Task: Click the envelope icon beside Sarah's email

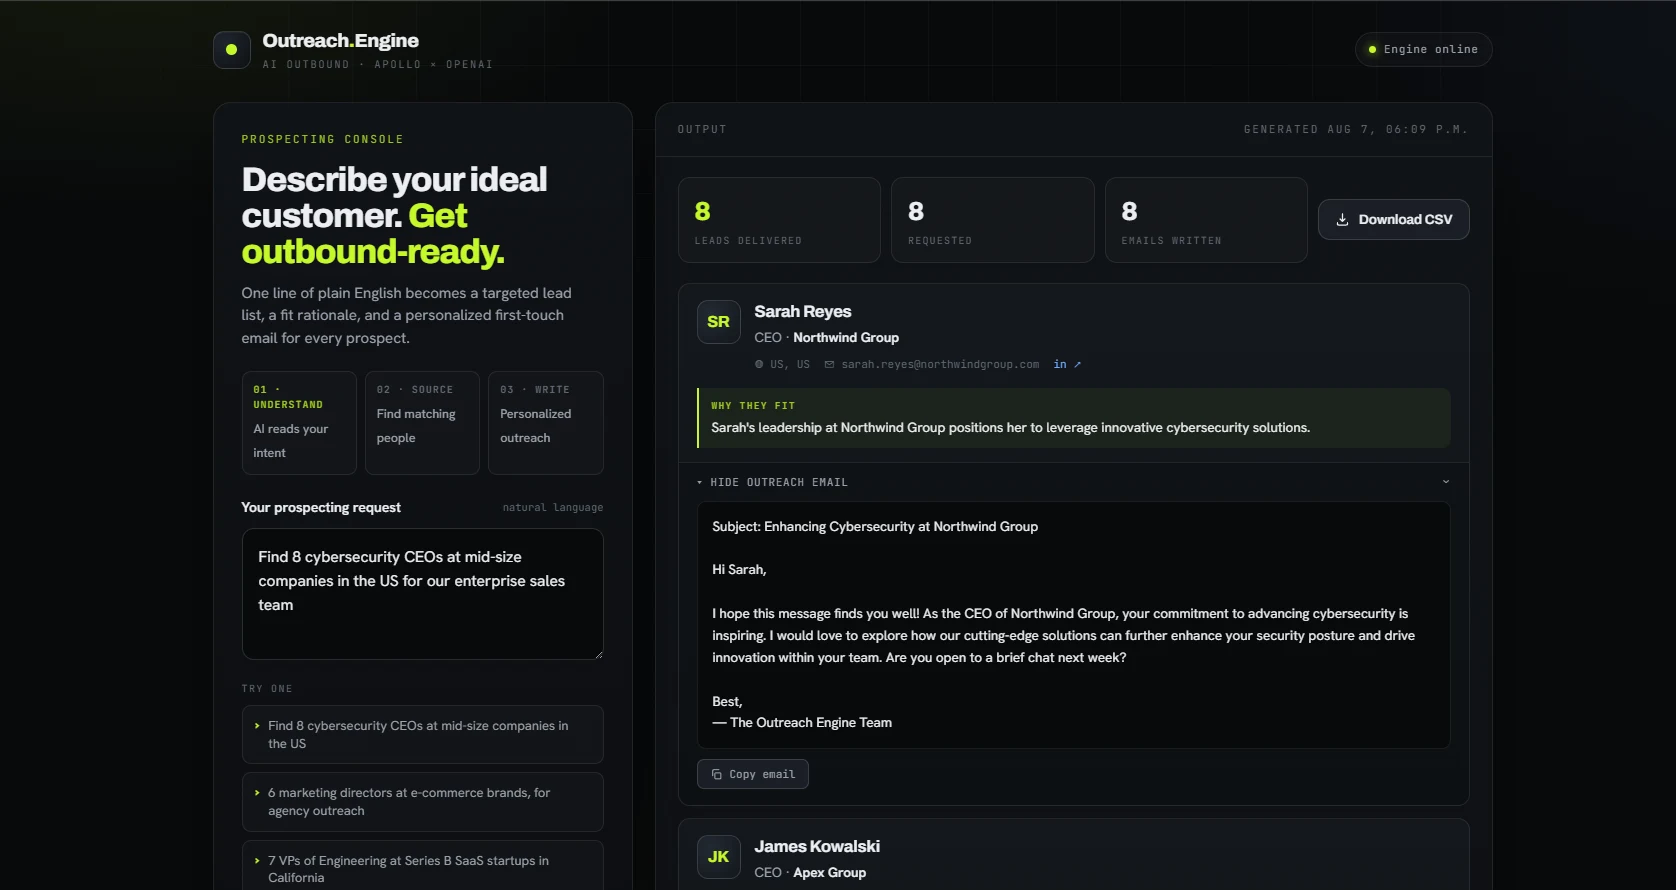Action: (829, 365)
